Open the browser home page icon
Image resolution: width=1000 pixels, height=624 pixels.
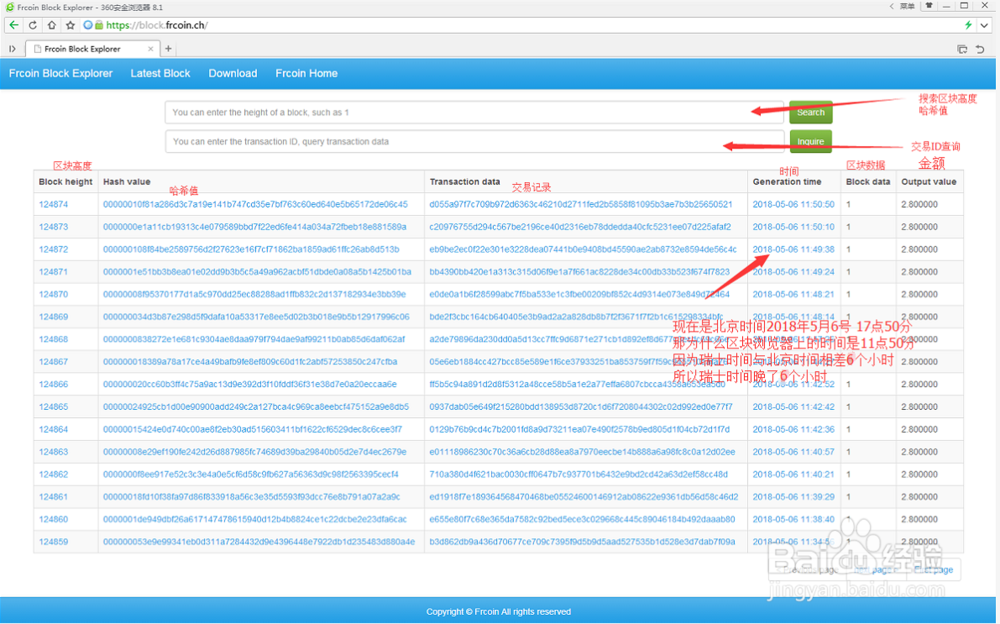[52, 25]
